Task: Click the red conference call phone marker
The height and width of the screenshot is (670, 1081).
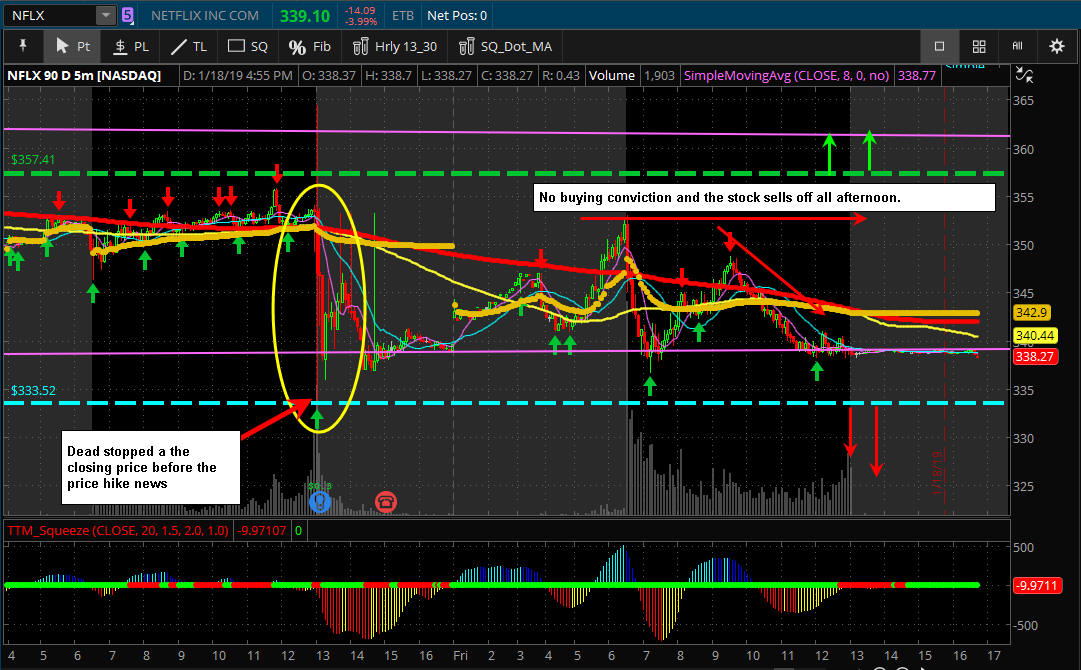Action: 385,500
